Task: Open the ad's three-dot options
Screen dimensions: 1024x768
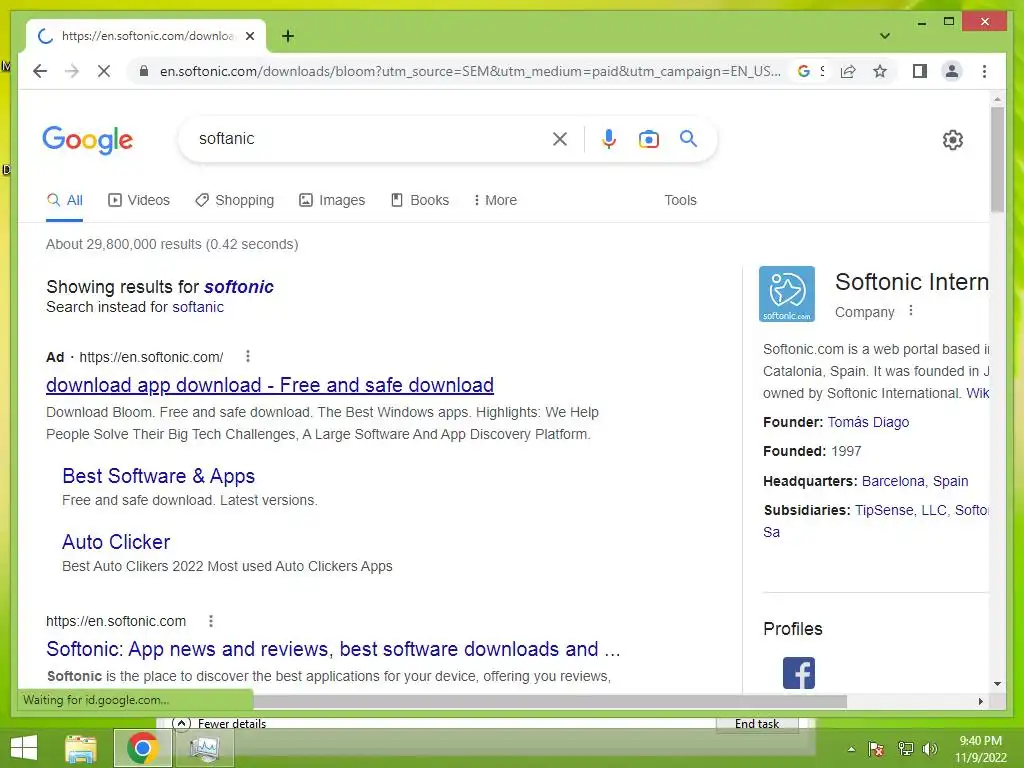Action: click(x=248, y=357)
